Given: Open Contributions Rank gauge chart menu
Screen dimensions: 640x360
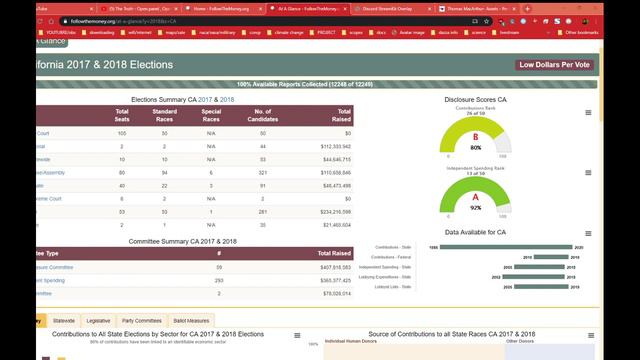Looking at the screenshot, I should coord(588,113).
